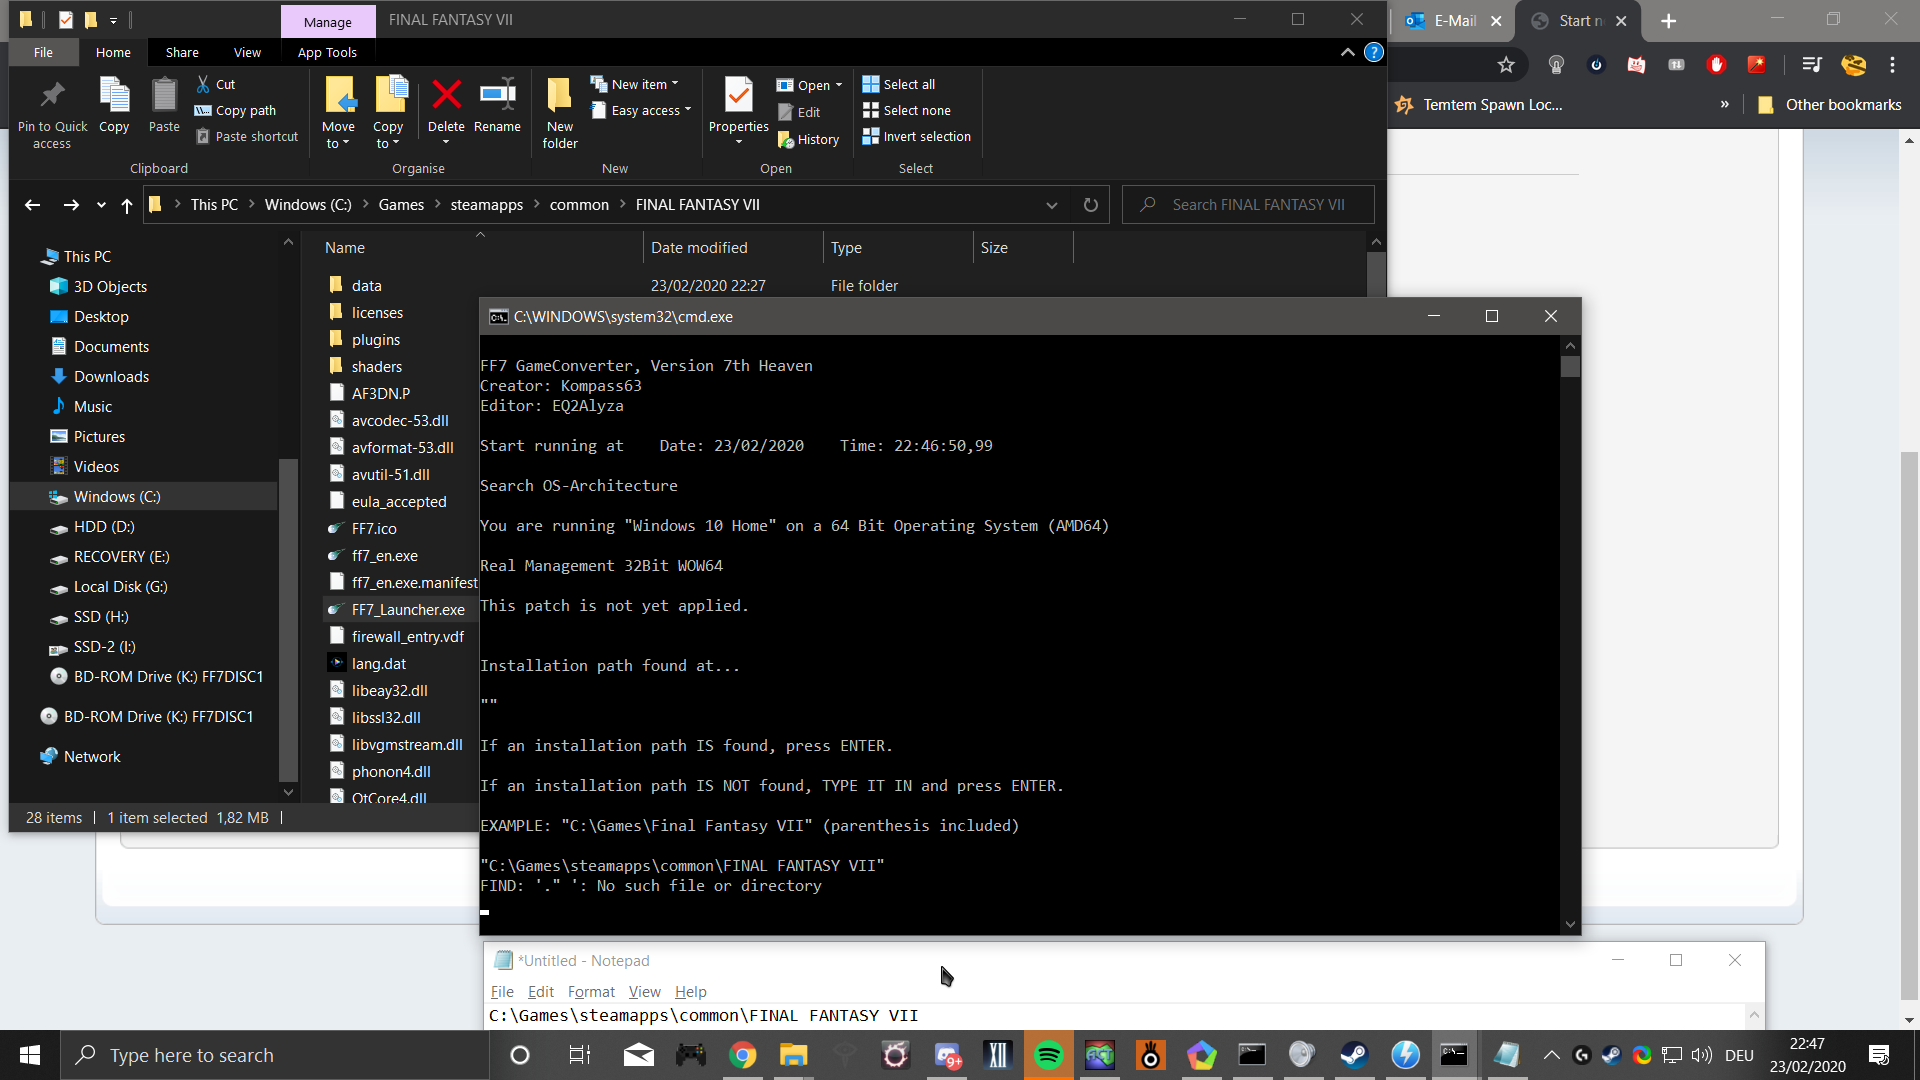Sort files by Date modified column
The image size is (1920, 1080).
pos(733,248)
